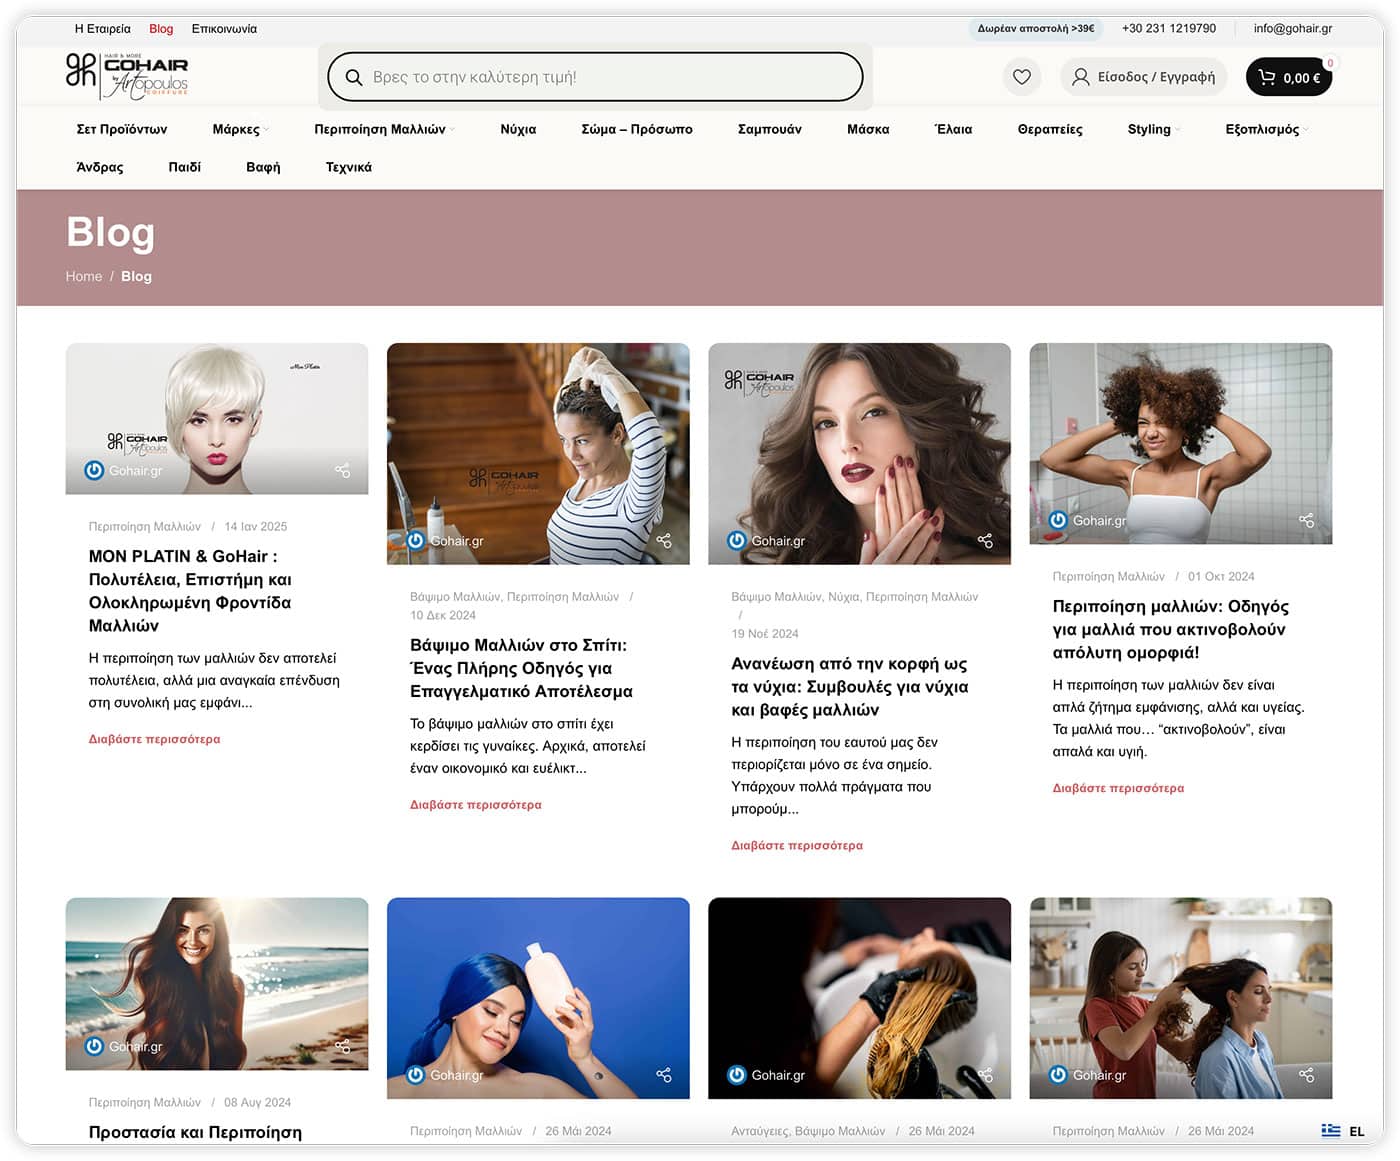Share the home hair dyeing post
Screen dimensions: 1400x1161
(x=664, y=541)
